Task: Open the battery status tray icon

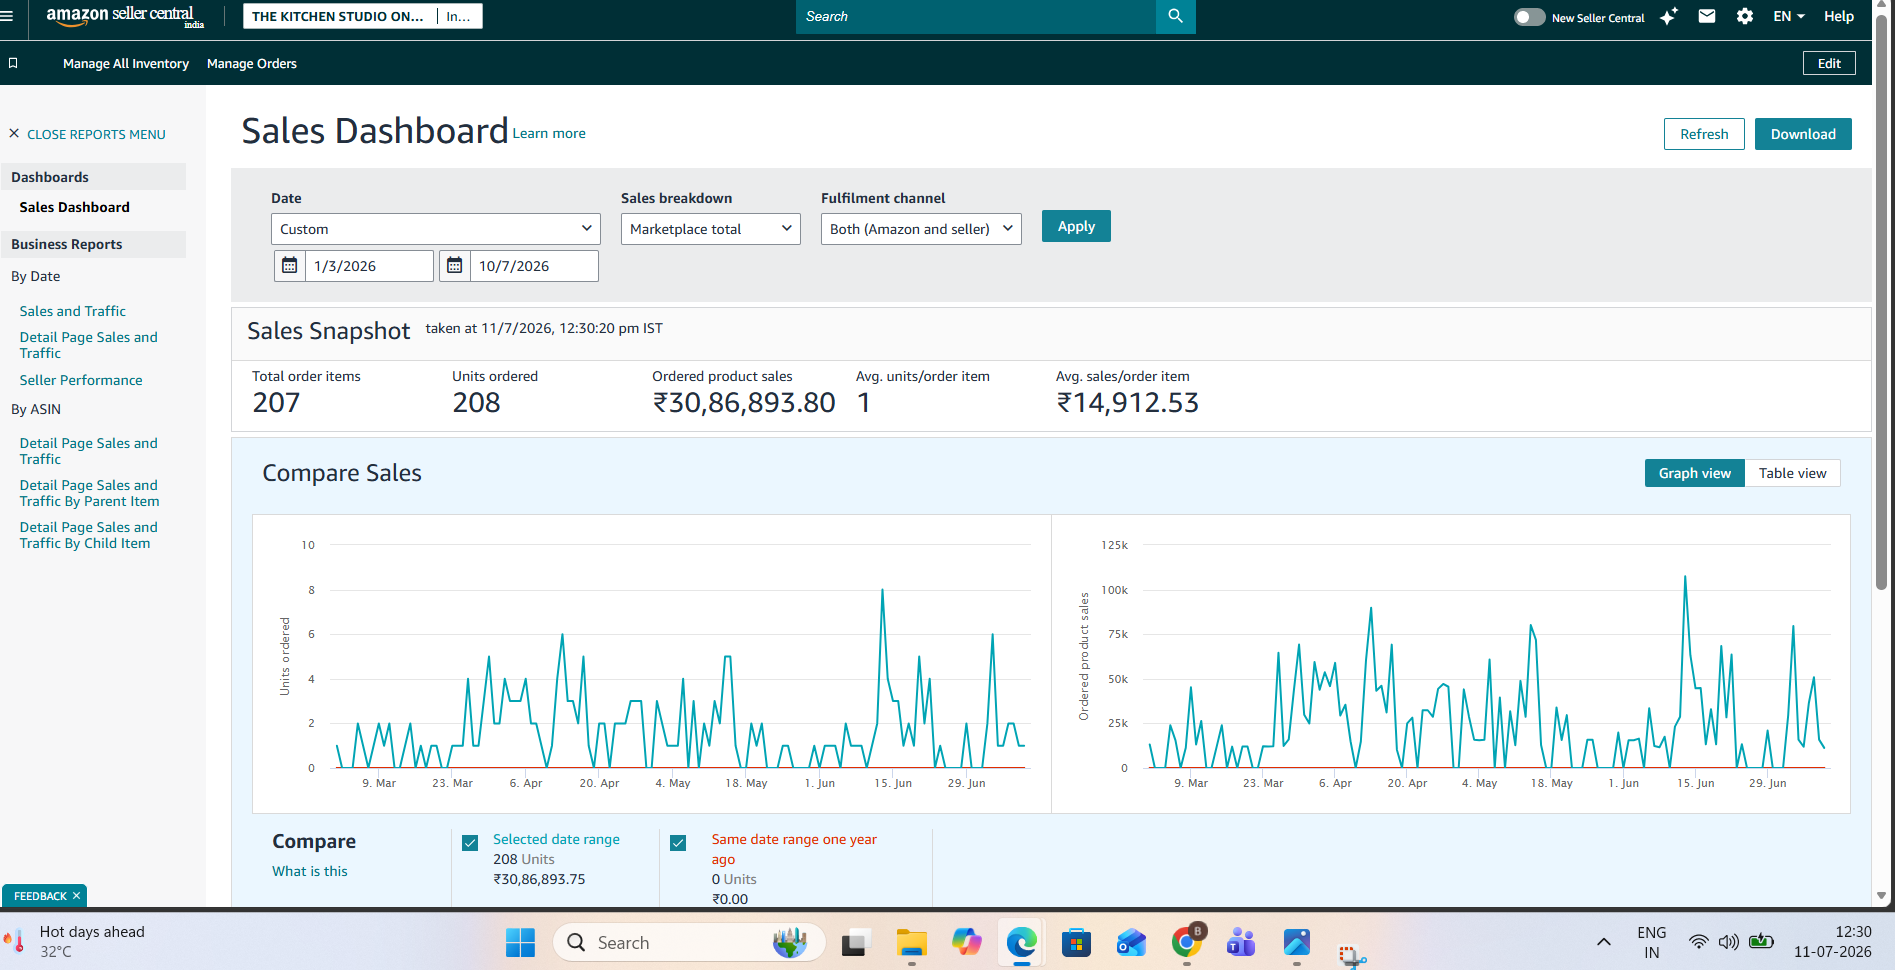Action: [1761, 942]
